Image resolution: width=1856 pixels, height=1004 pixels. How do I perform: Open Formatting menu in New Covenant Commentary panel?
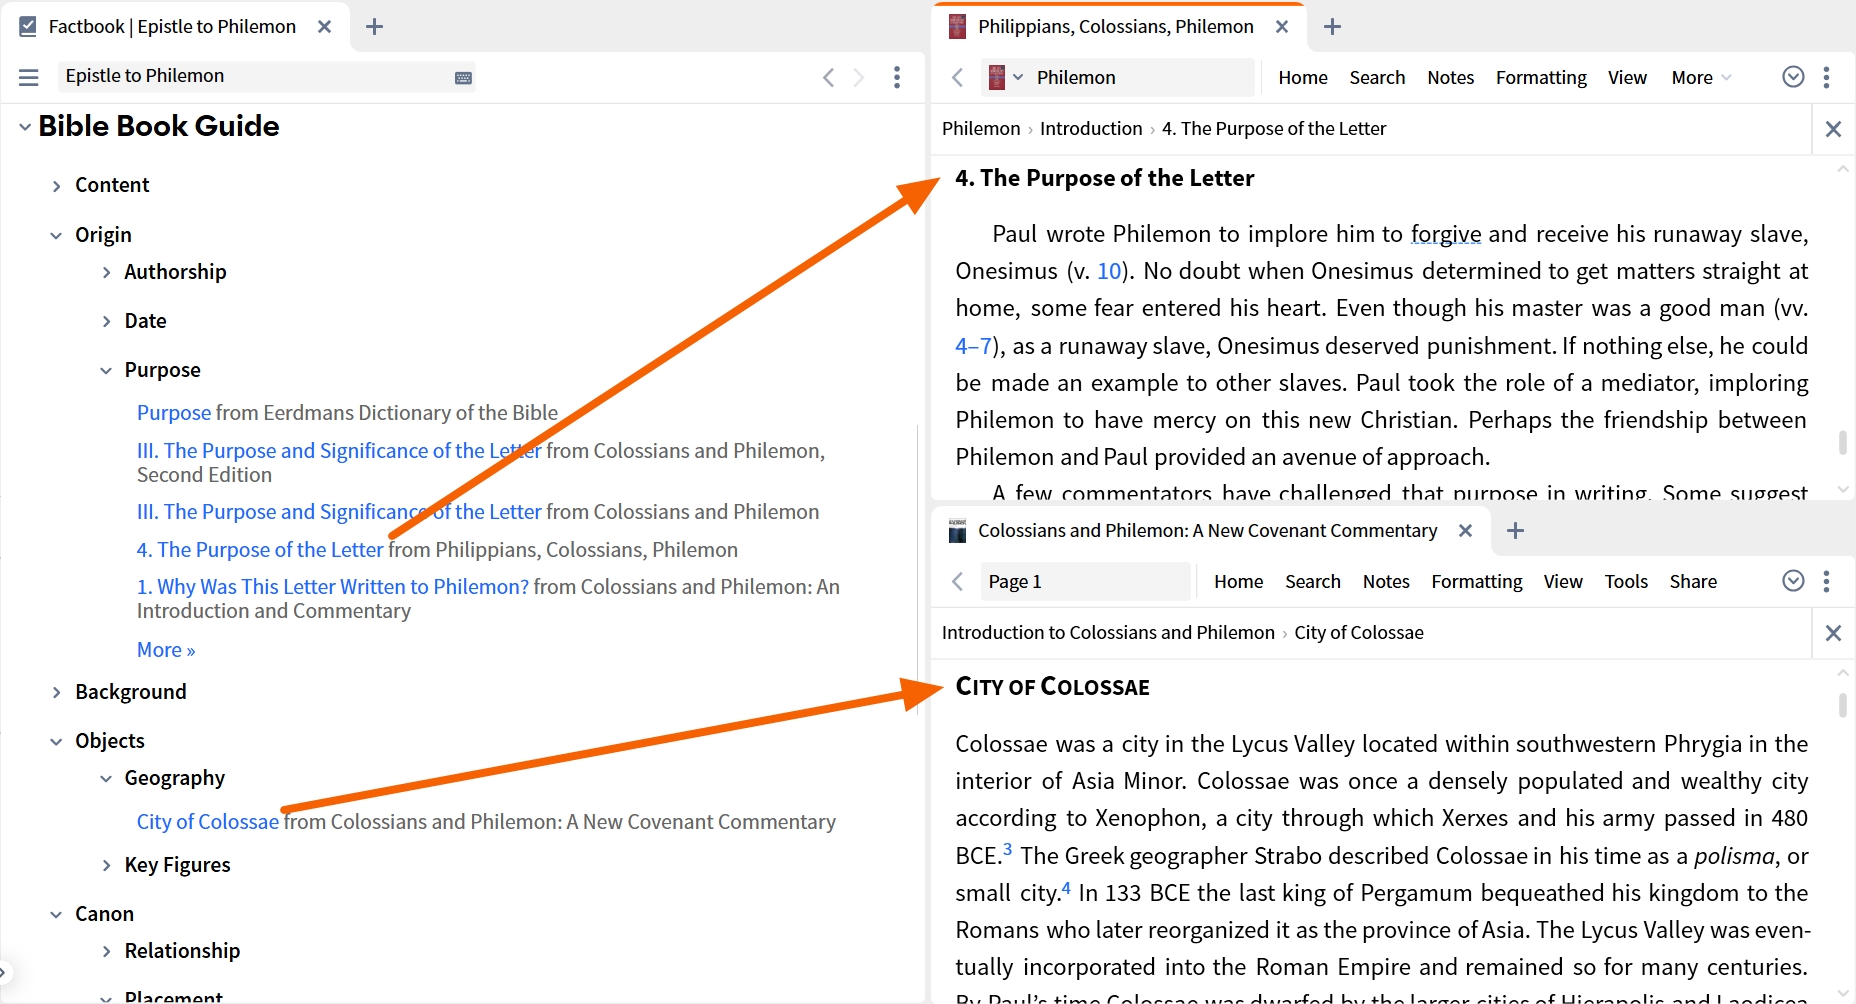coord(1477,581)
